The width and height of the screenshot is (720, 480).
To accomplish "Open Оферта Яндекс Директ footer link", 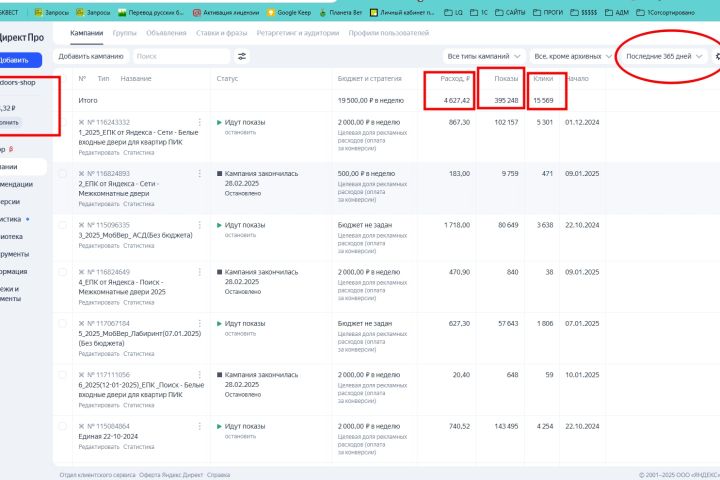I will [x=171, y=475].
